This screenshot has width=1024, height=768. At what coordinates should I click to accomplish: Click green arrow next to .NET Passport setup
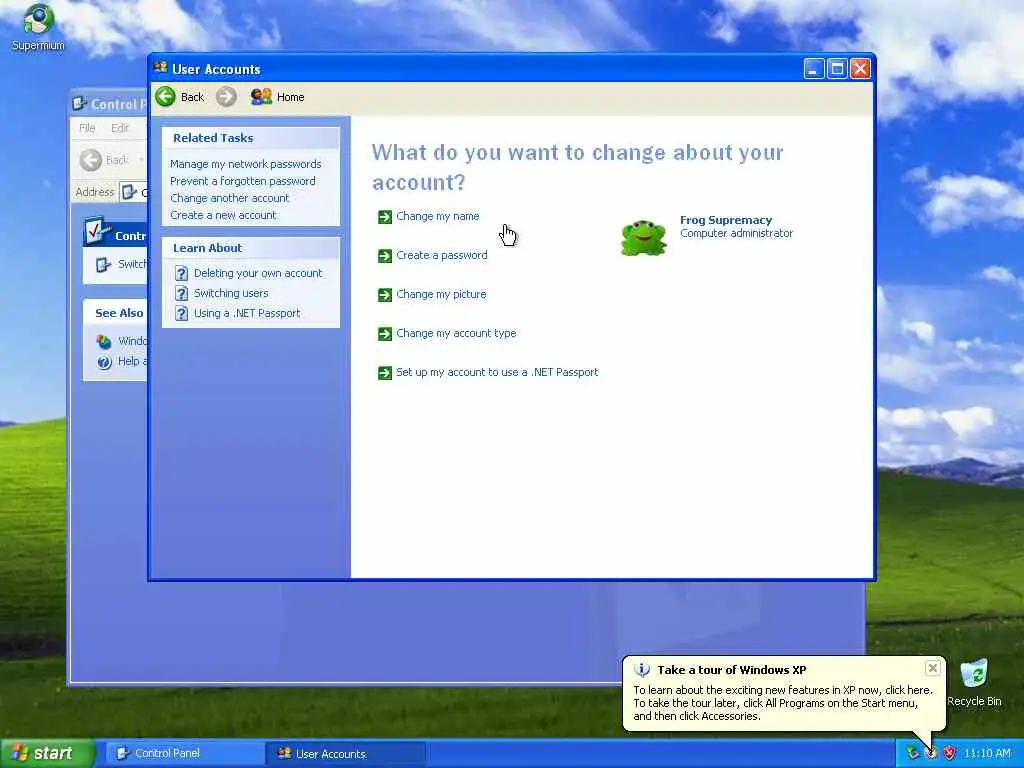[385, 373]
